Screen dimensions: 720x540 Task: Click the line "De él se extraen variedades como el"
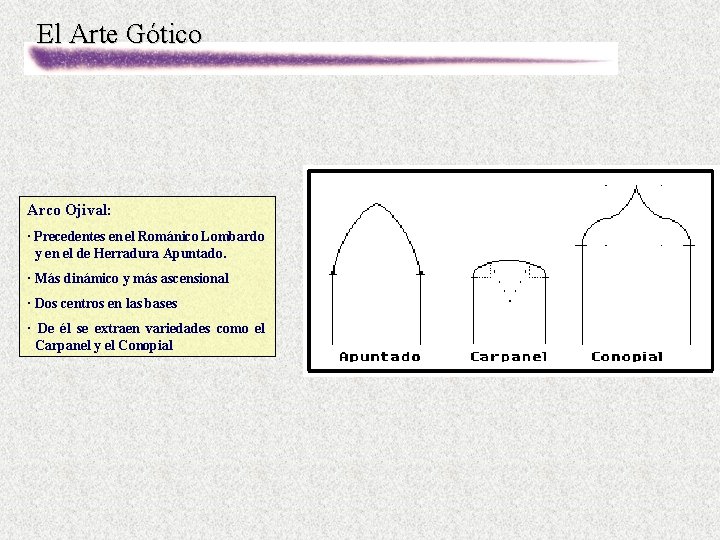151,329
